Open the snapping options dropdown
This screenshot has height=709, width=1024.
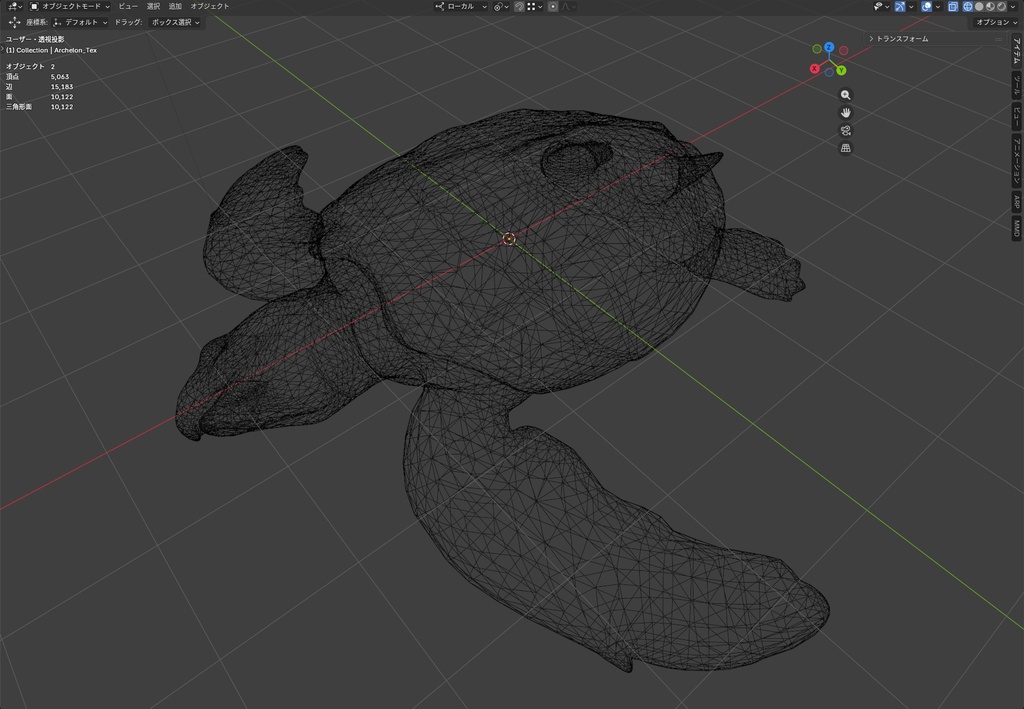point(535,6)
